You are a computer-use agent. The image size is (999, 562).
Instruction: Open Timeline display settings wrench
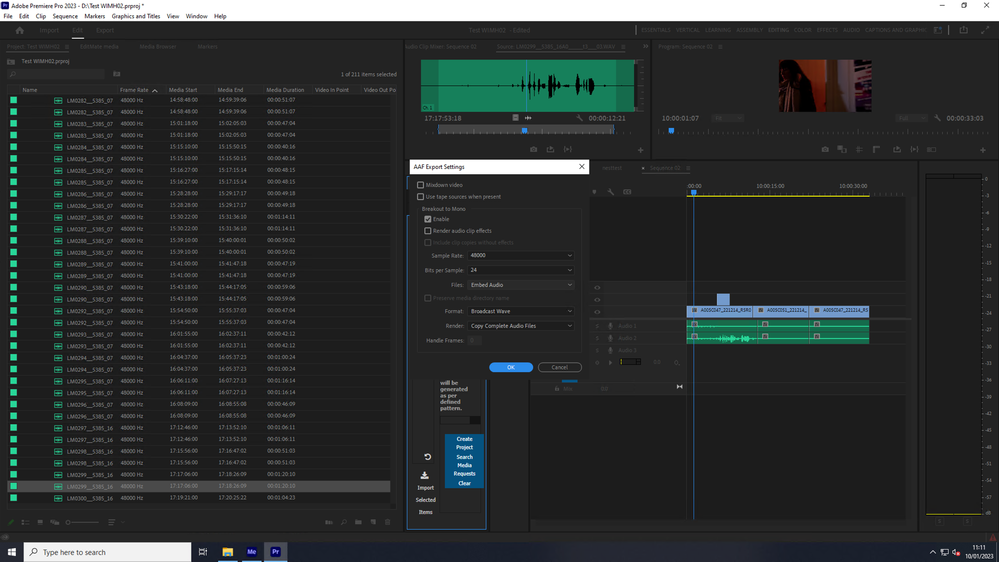point(610,192)
